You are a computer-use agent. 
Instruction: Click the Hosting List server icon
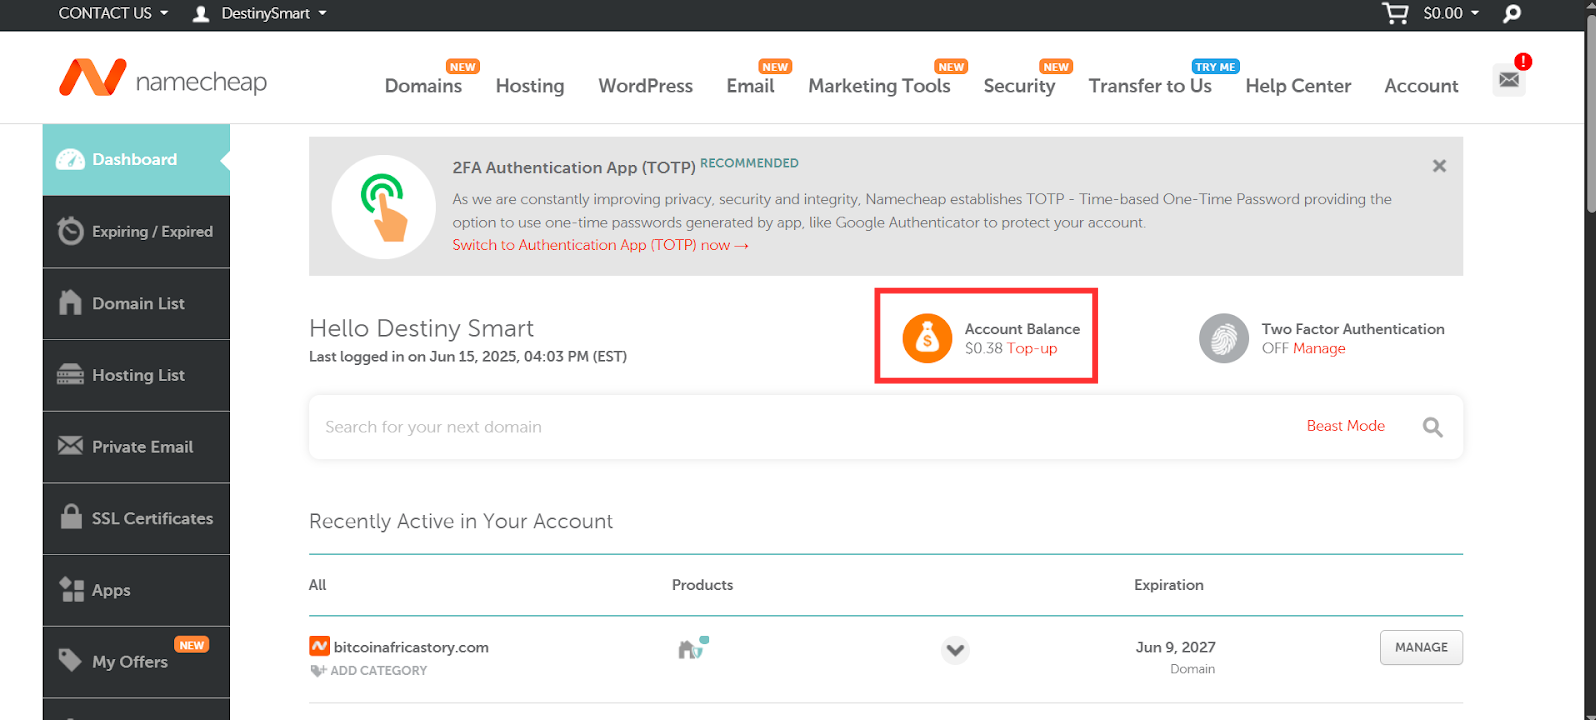click(70, 375)
